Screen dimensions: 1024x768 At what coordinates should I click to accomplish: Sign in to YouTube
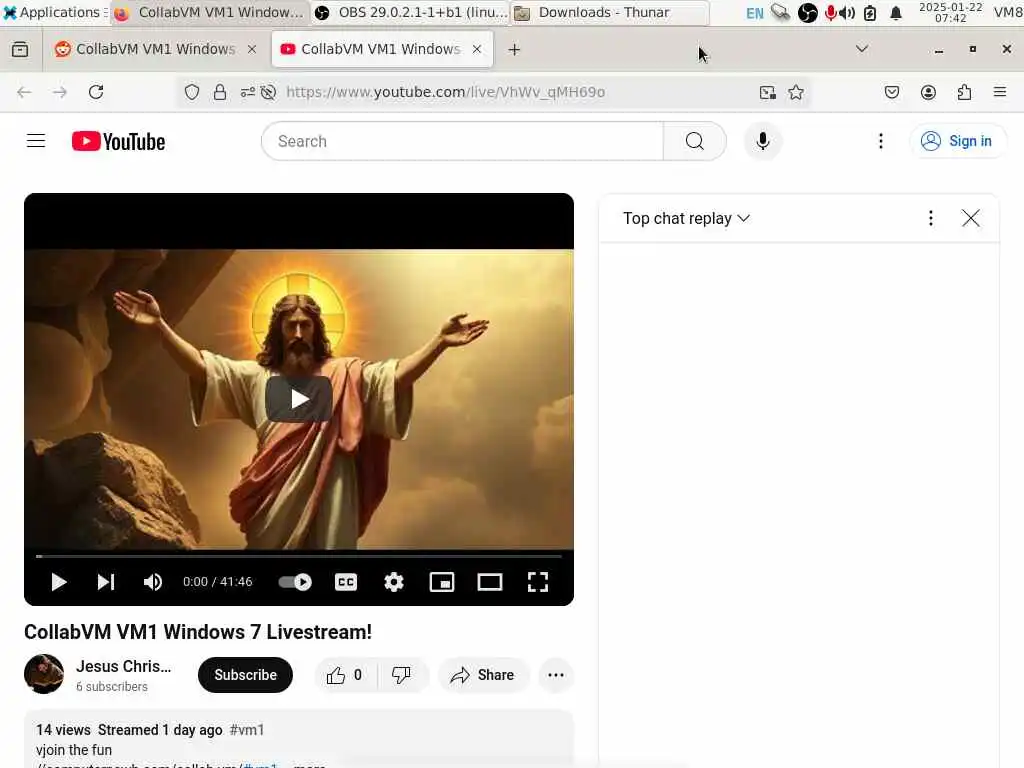(x=957, y=141)
